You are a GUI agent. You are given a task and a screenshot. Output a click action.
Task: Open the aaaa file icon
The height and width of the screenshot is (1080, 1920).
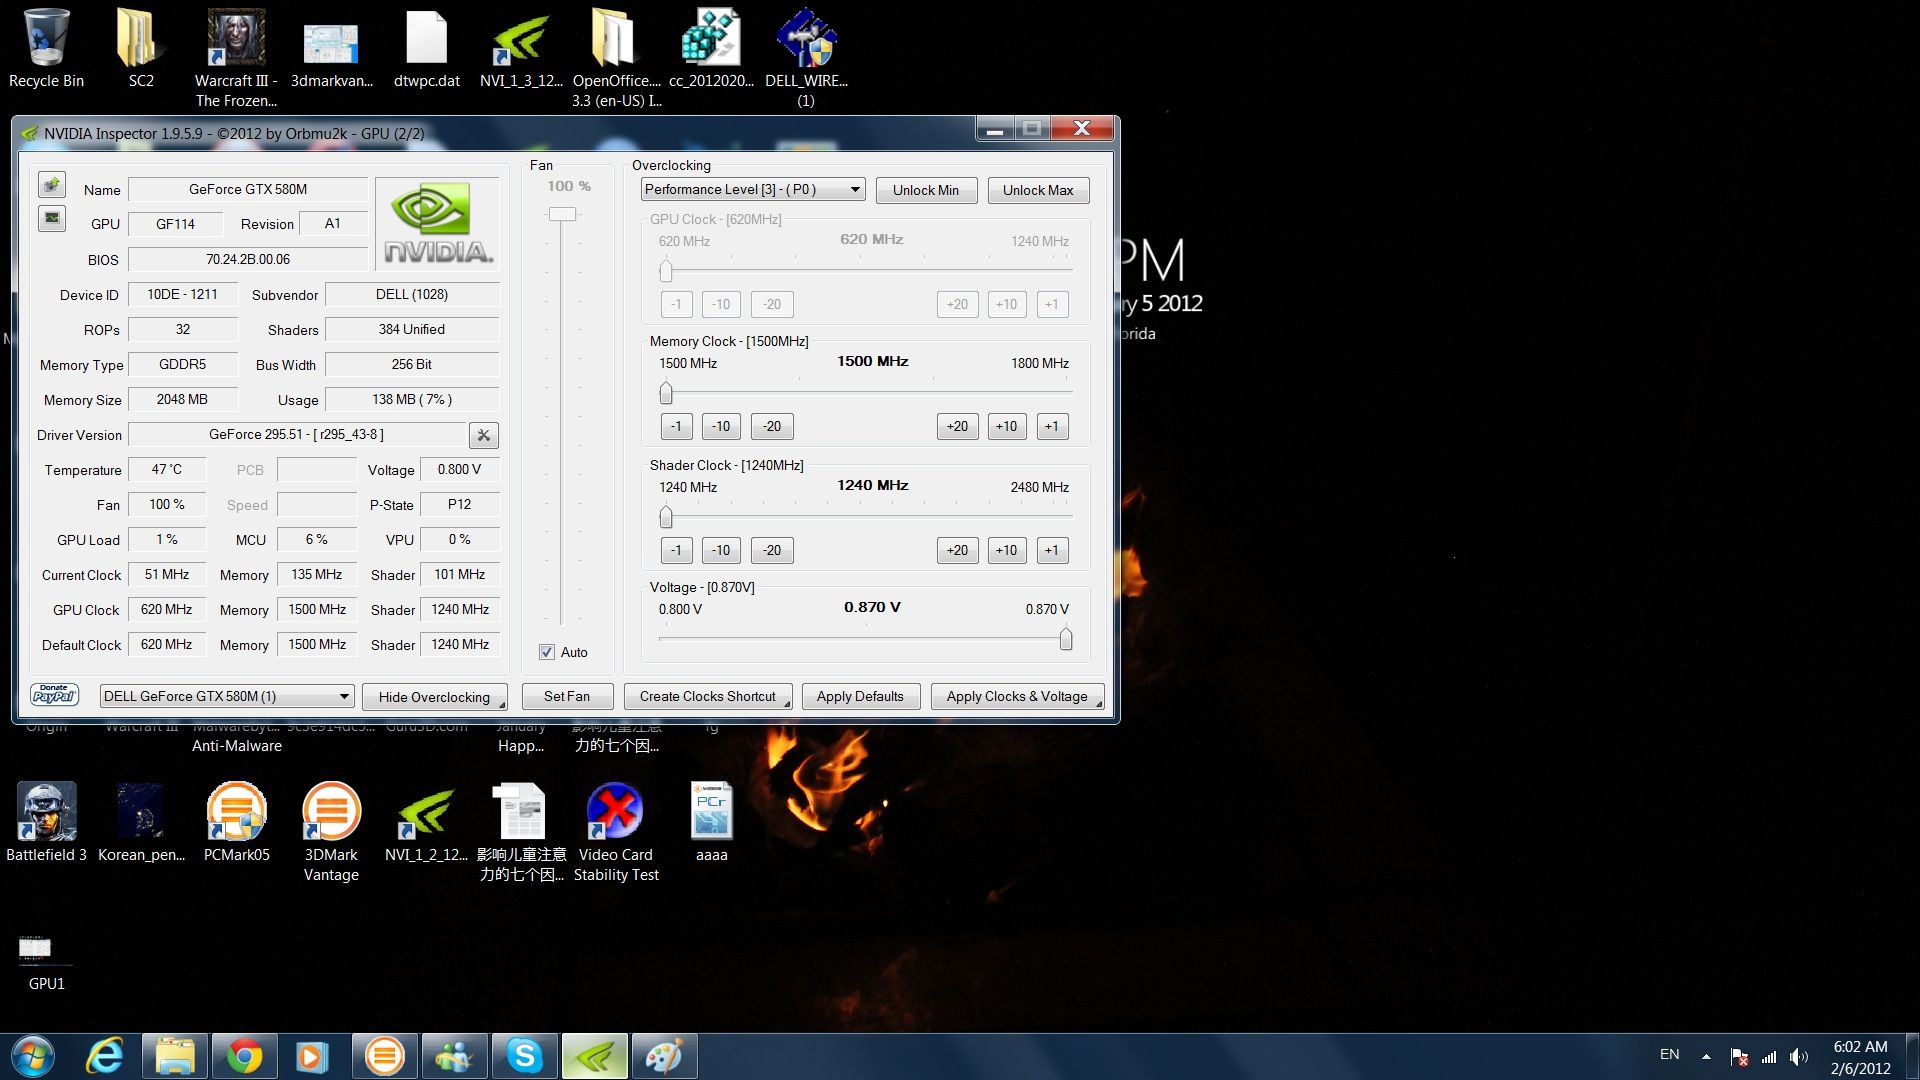point(711,822)
